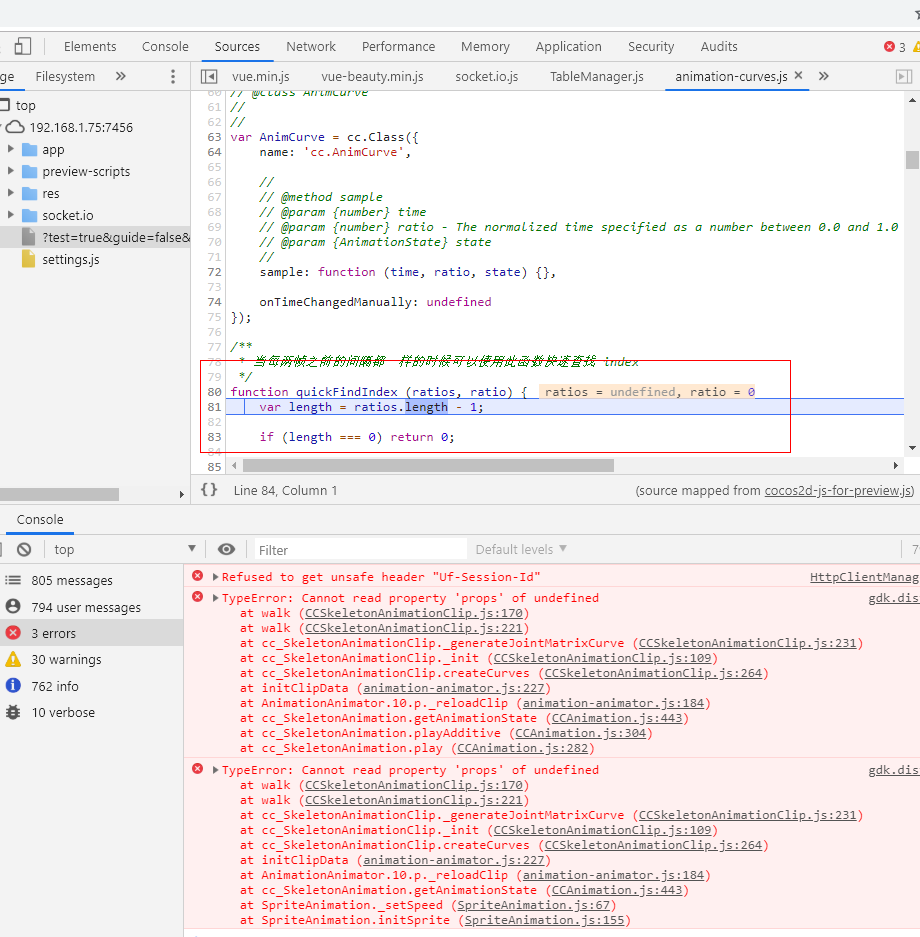Screen dimensions: 920x937
Task: Click the pretty print braces icon
Action: point(209,490)
